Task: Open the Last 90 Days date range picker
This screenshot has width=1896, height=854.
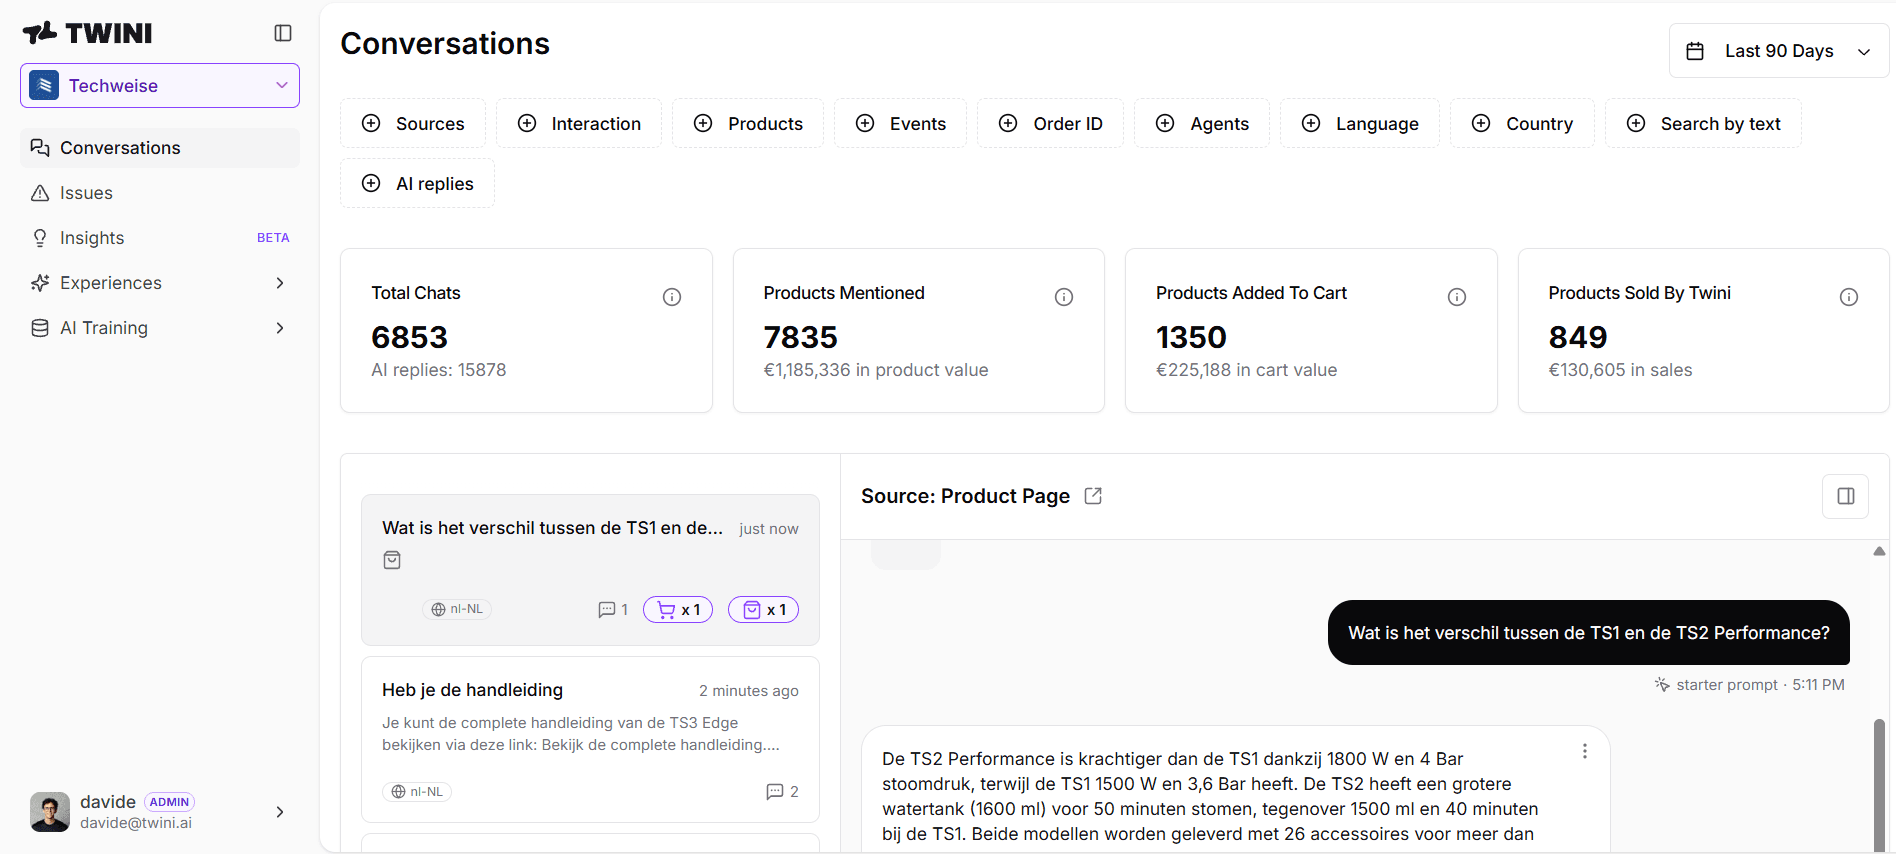Action: point(1779,51)
